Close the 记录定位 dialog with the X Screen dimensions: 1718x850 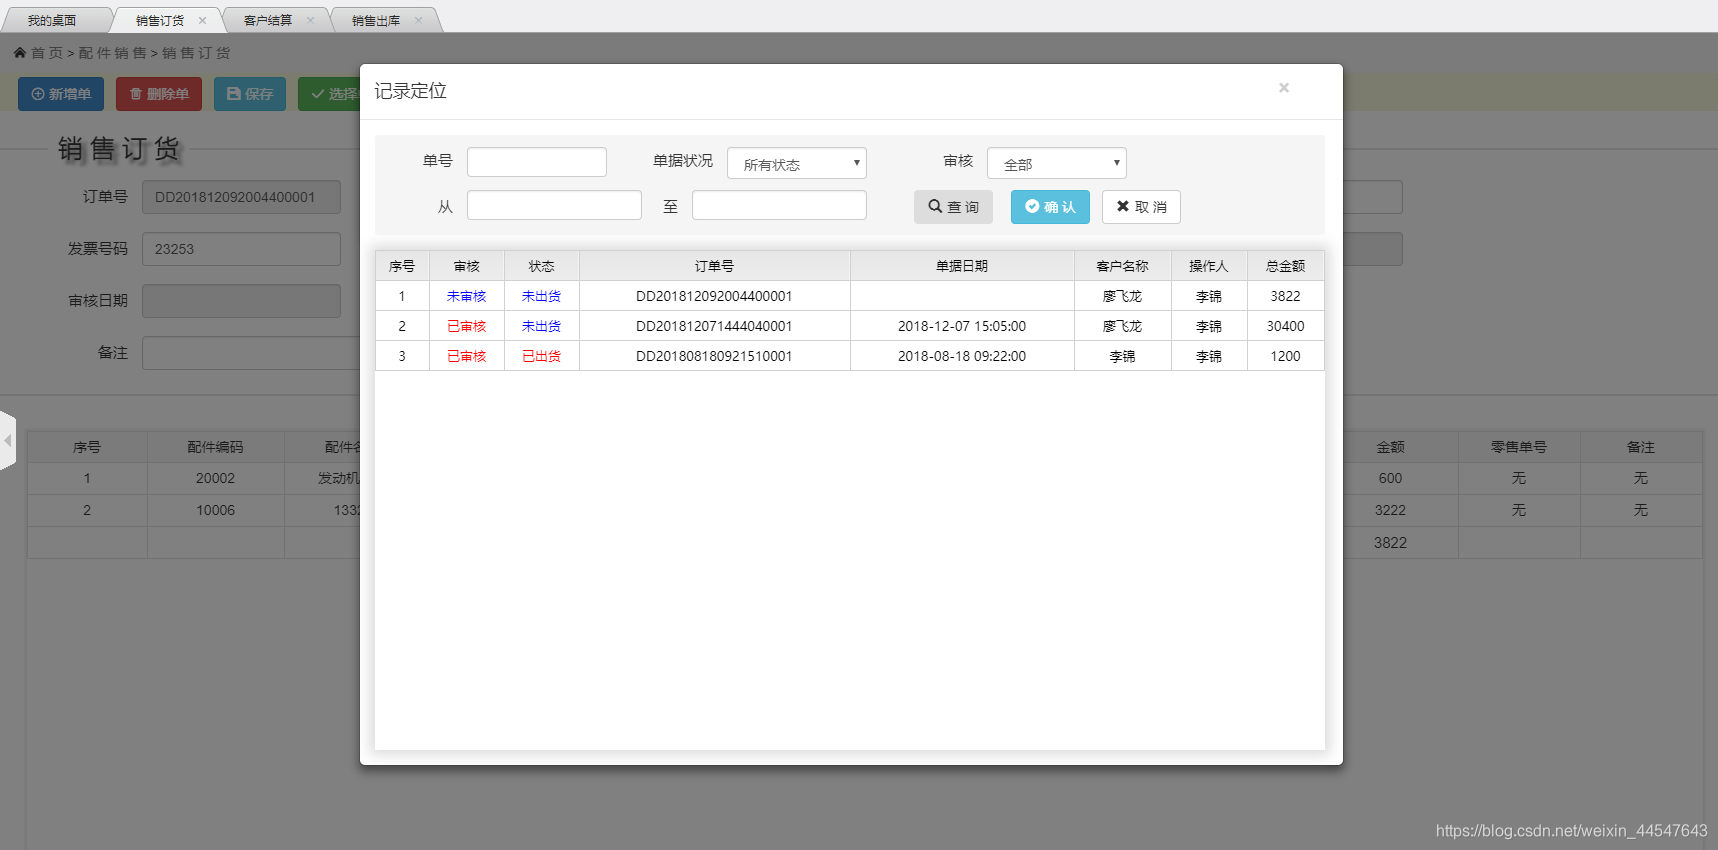(x=1284, y=88)
